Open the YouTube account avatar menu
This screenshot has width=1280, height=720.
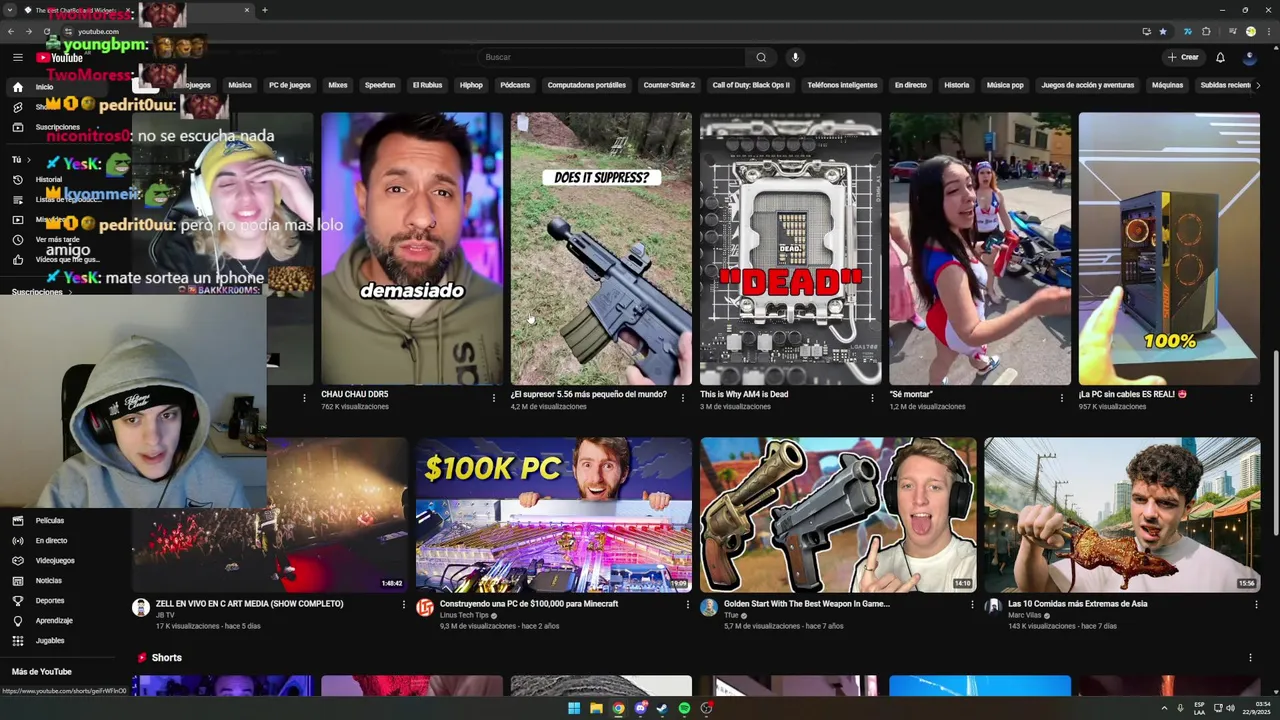coord(1249,57)
